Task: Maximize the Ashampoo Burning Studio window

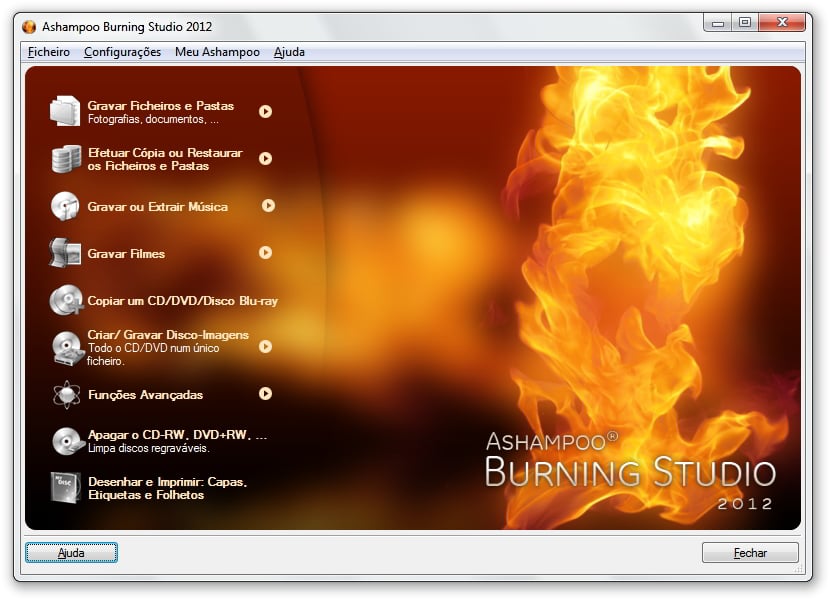Action: pyautogui.click(x=745, y=23)
